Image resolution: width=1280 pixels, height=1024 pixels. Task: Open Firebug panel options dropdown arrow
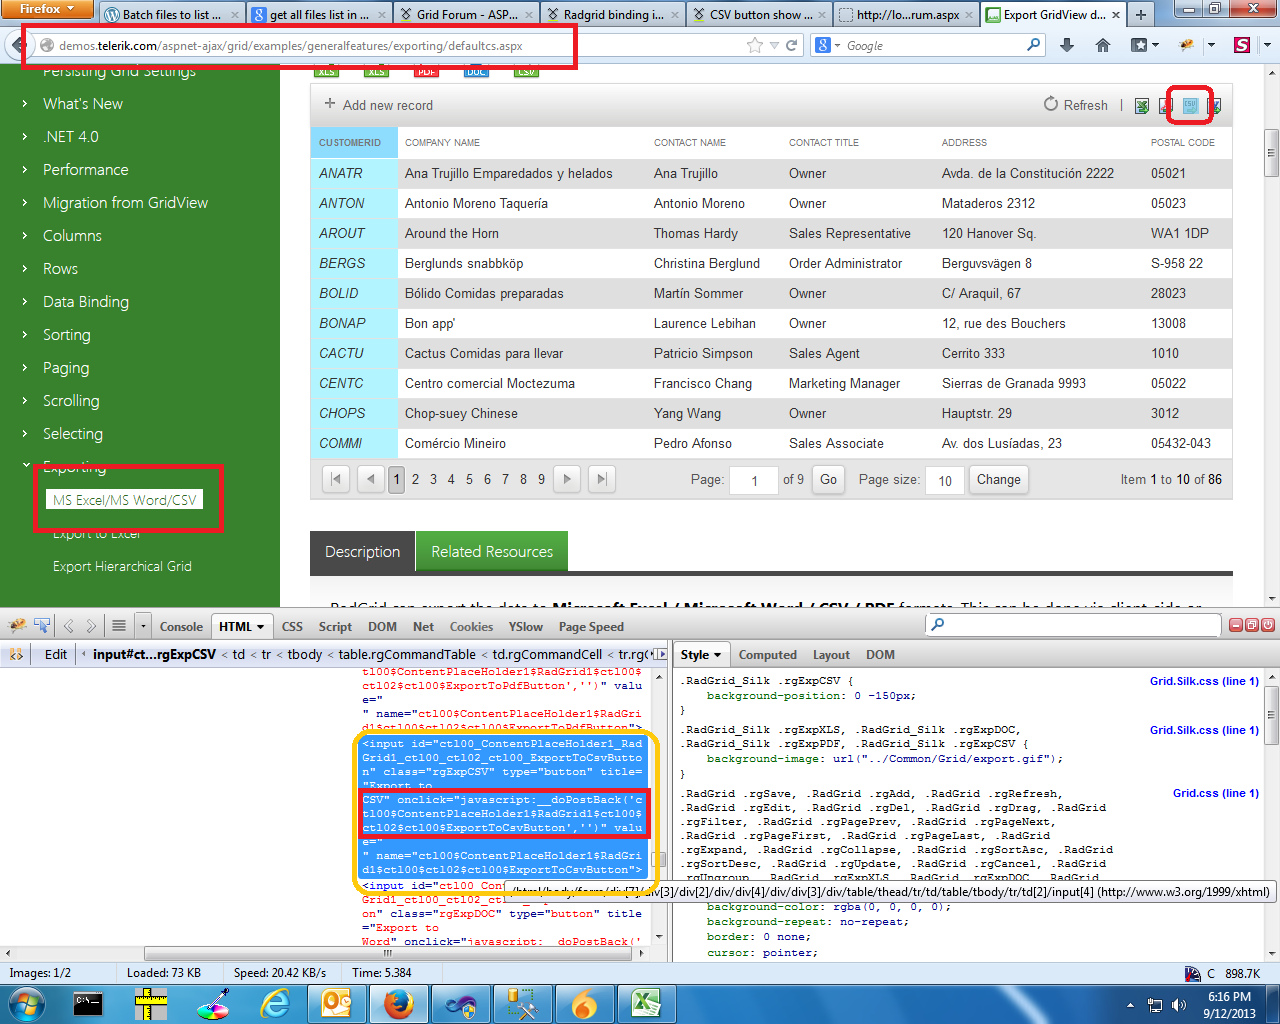click(144, 626)
